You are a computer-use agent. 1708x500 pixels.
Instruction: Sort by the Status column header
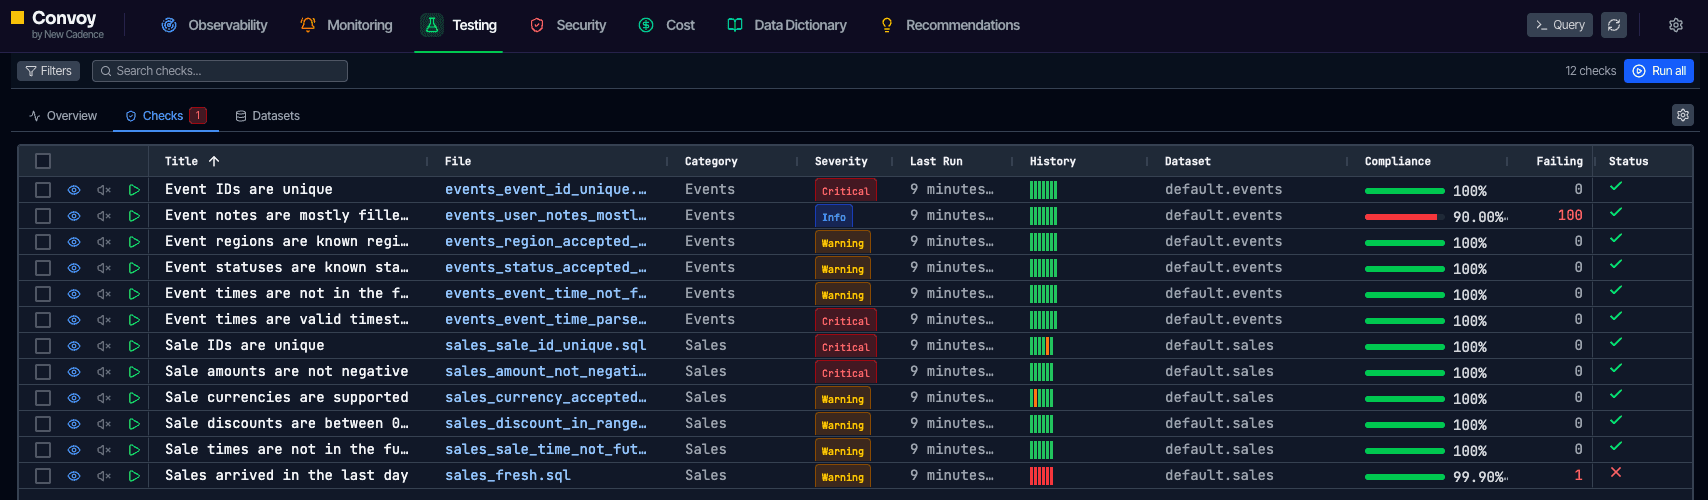[x=1628, y=161]
